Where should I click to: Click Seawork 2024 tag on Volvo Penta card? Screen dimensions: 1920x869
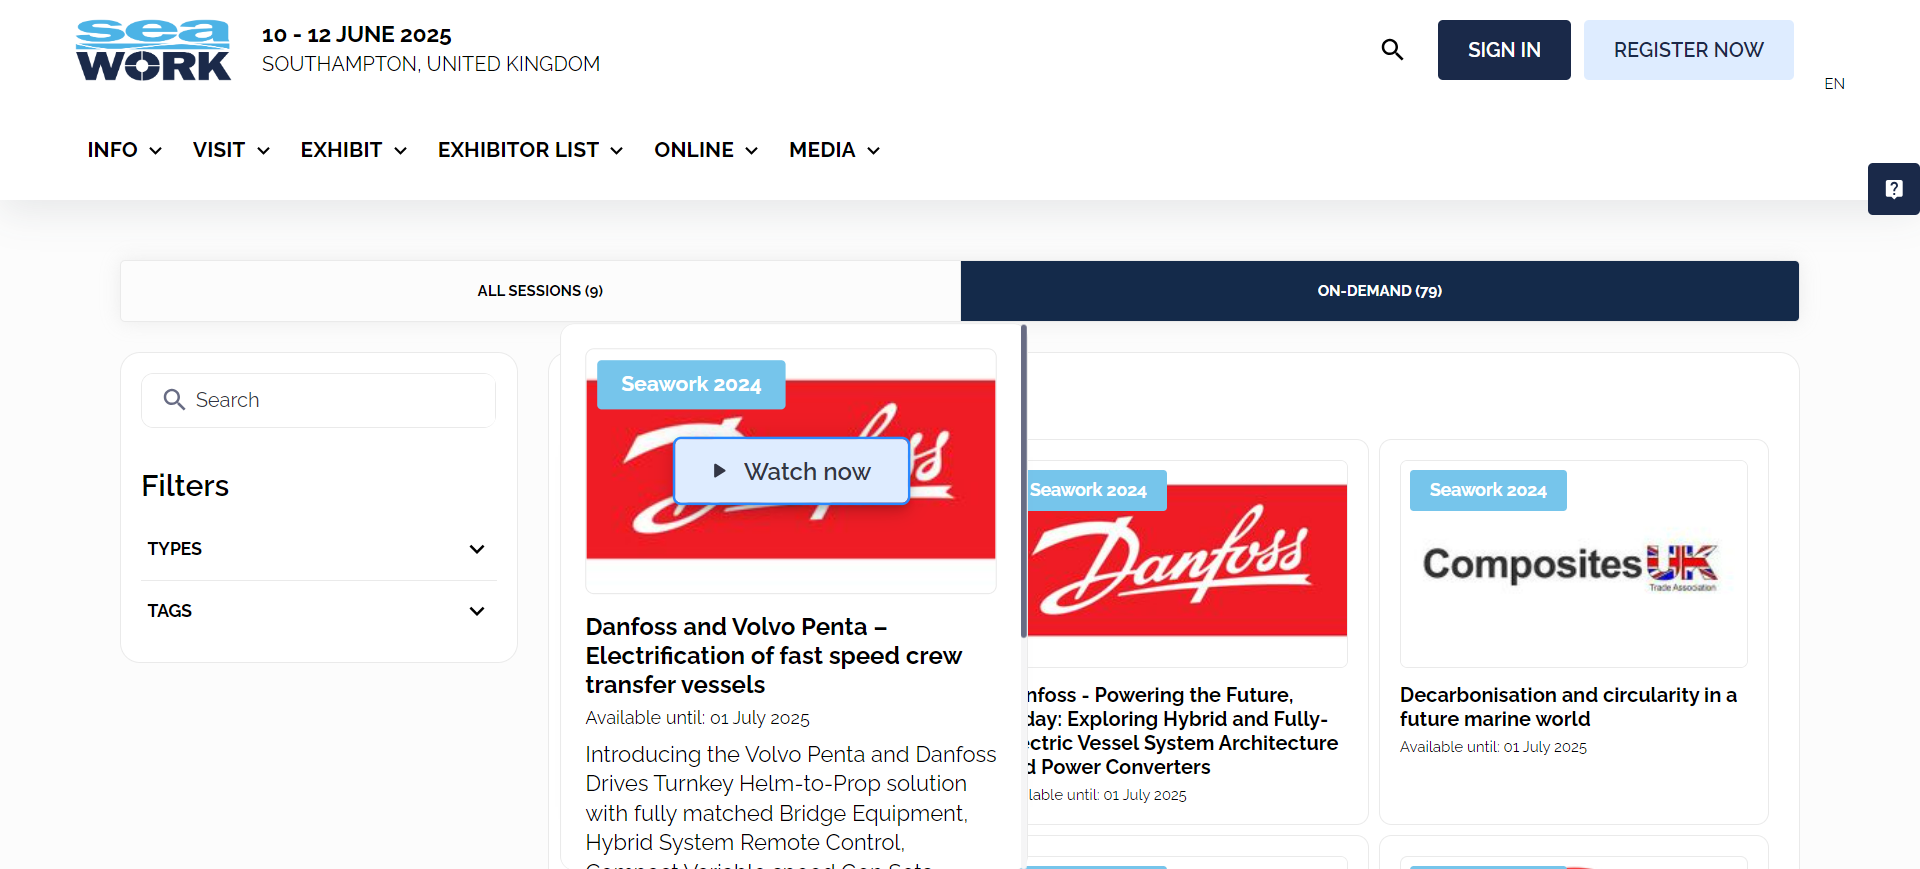tap(691, 384)
